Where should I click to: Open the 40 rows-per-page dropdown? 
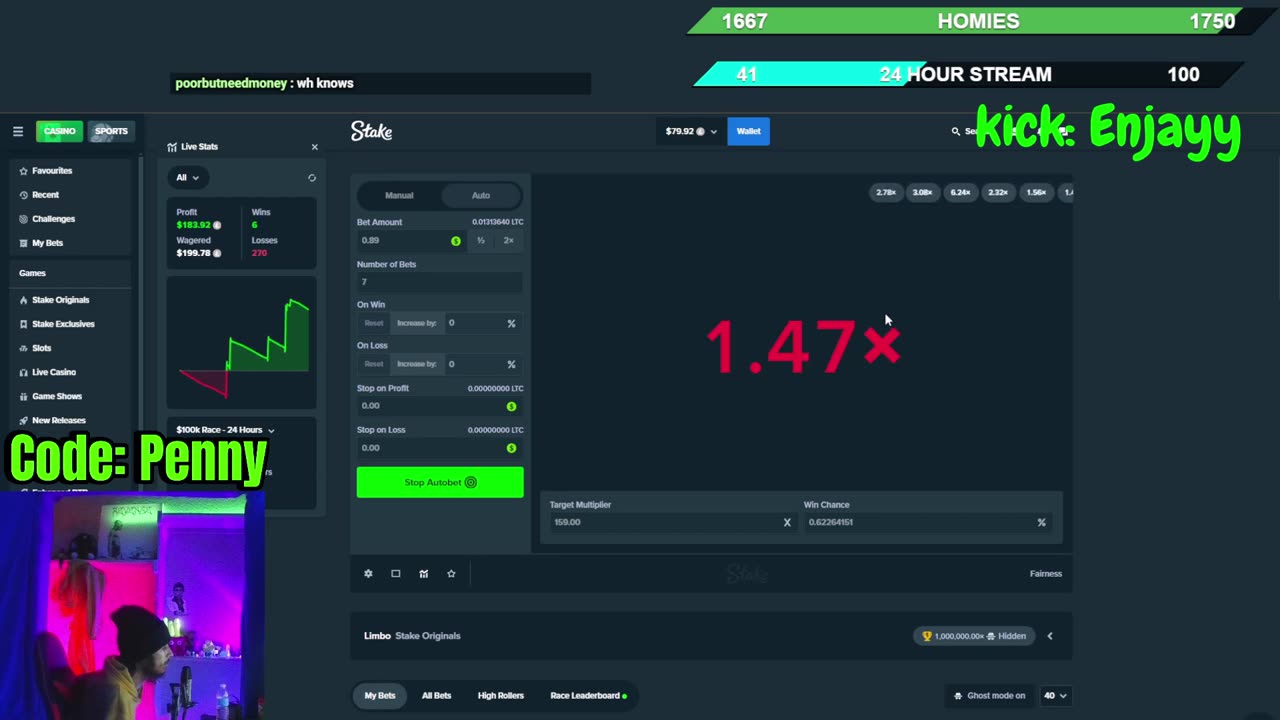(1055, 696)
